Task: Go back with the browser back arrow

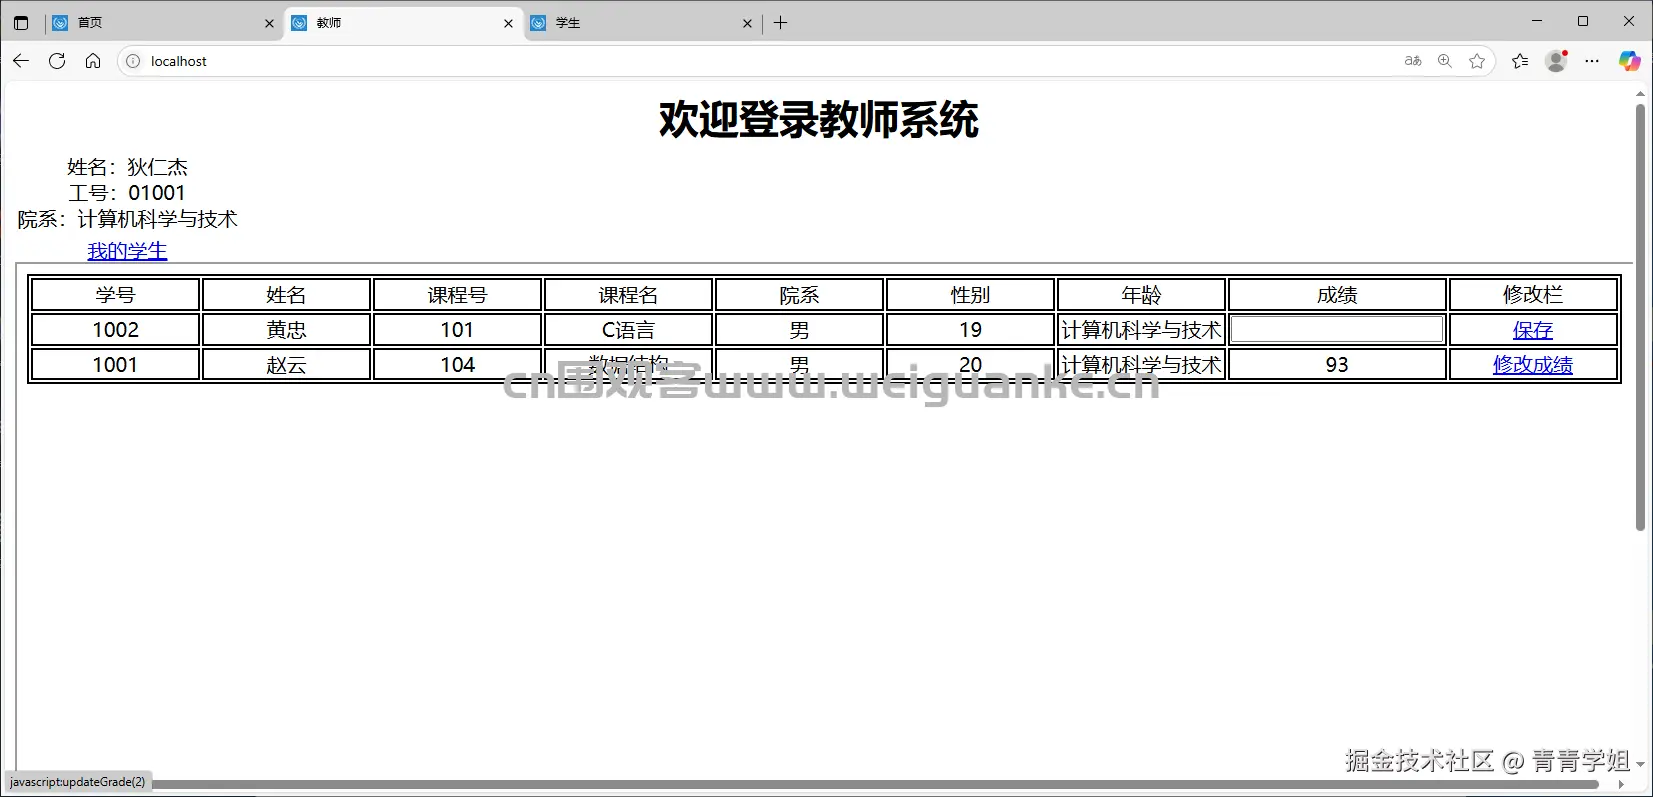Action: 21,61
